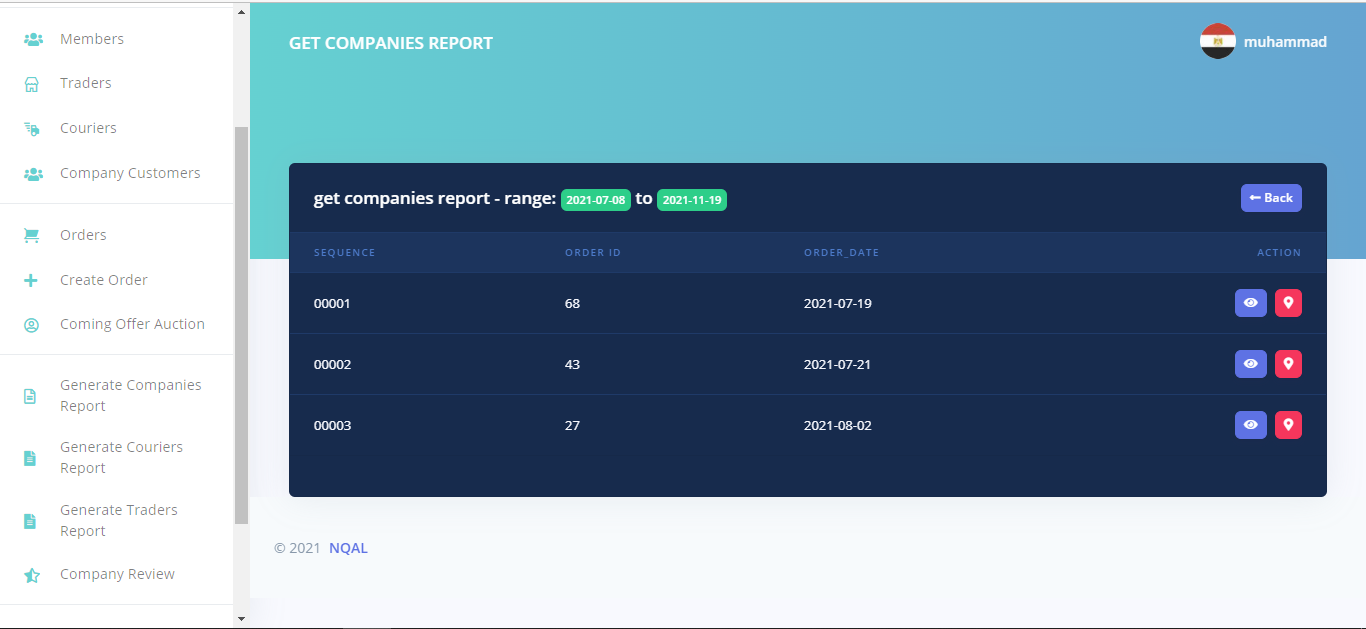This screenshot has width=1366, height=629.
Task: Click the Generate Couriers Report document icon
Action: (x=30, y=458)
